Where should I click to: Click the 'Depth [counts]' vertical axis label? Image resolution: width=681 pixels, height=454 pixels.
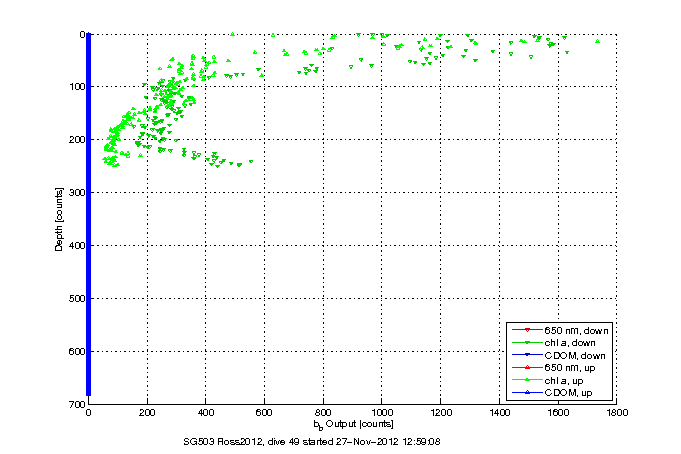59,219
